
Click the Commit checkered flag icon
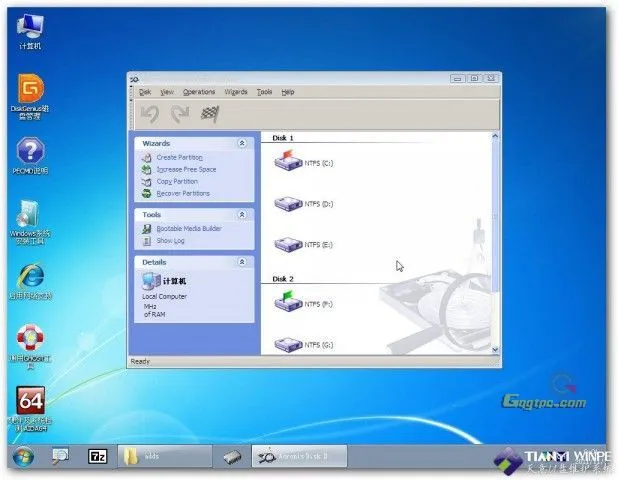tap(208, 113)
